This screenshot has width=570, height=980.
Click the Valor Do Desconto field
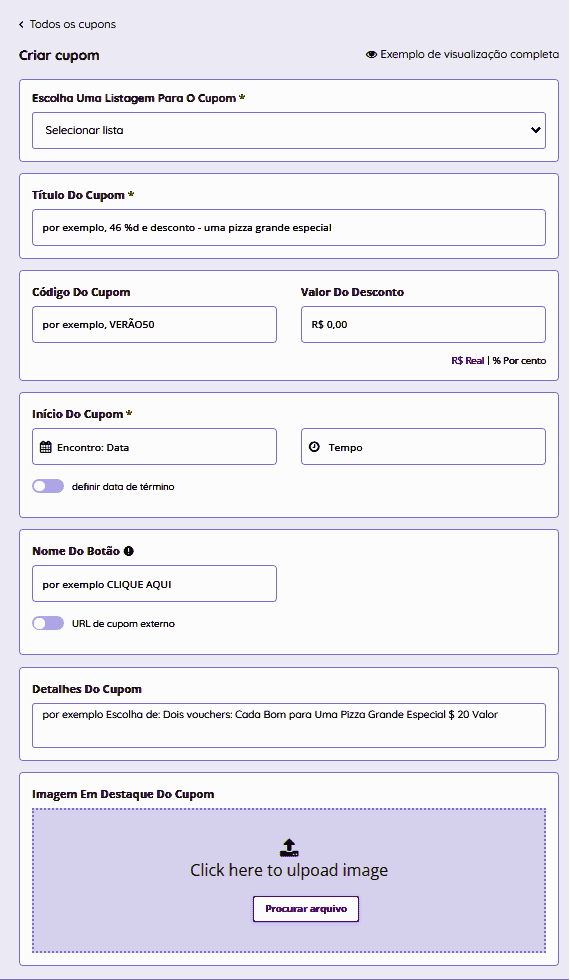423,324
